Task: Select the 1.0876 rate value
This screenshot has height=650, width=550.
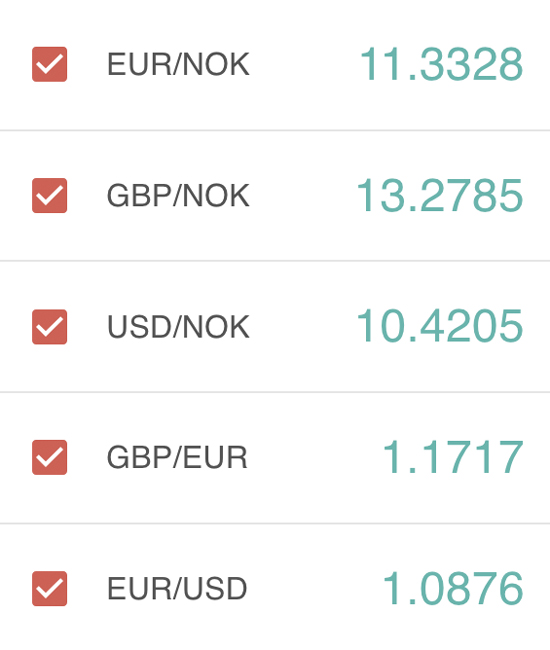Action: coord(453,588)
